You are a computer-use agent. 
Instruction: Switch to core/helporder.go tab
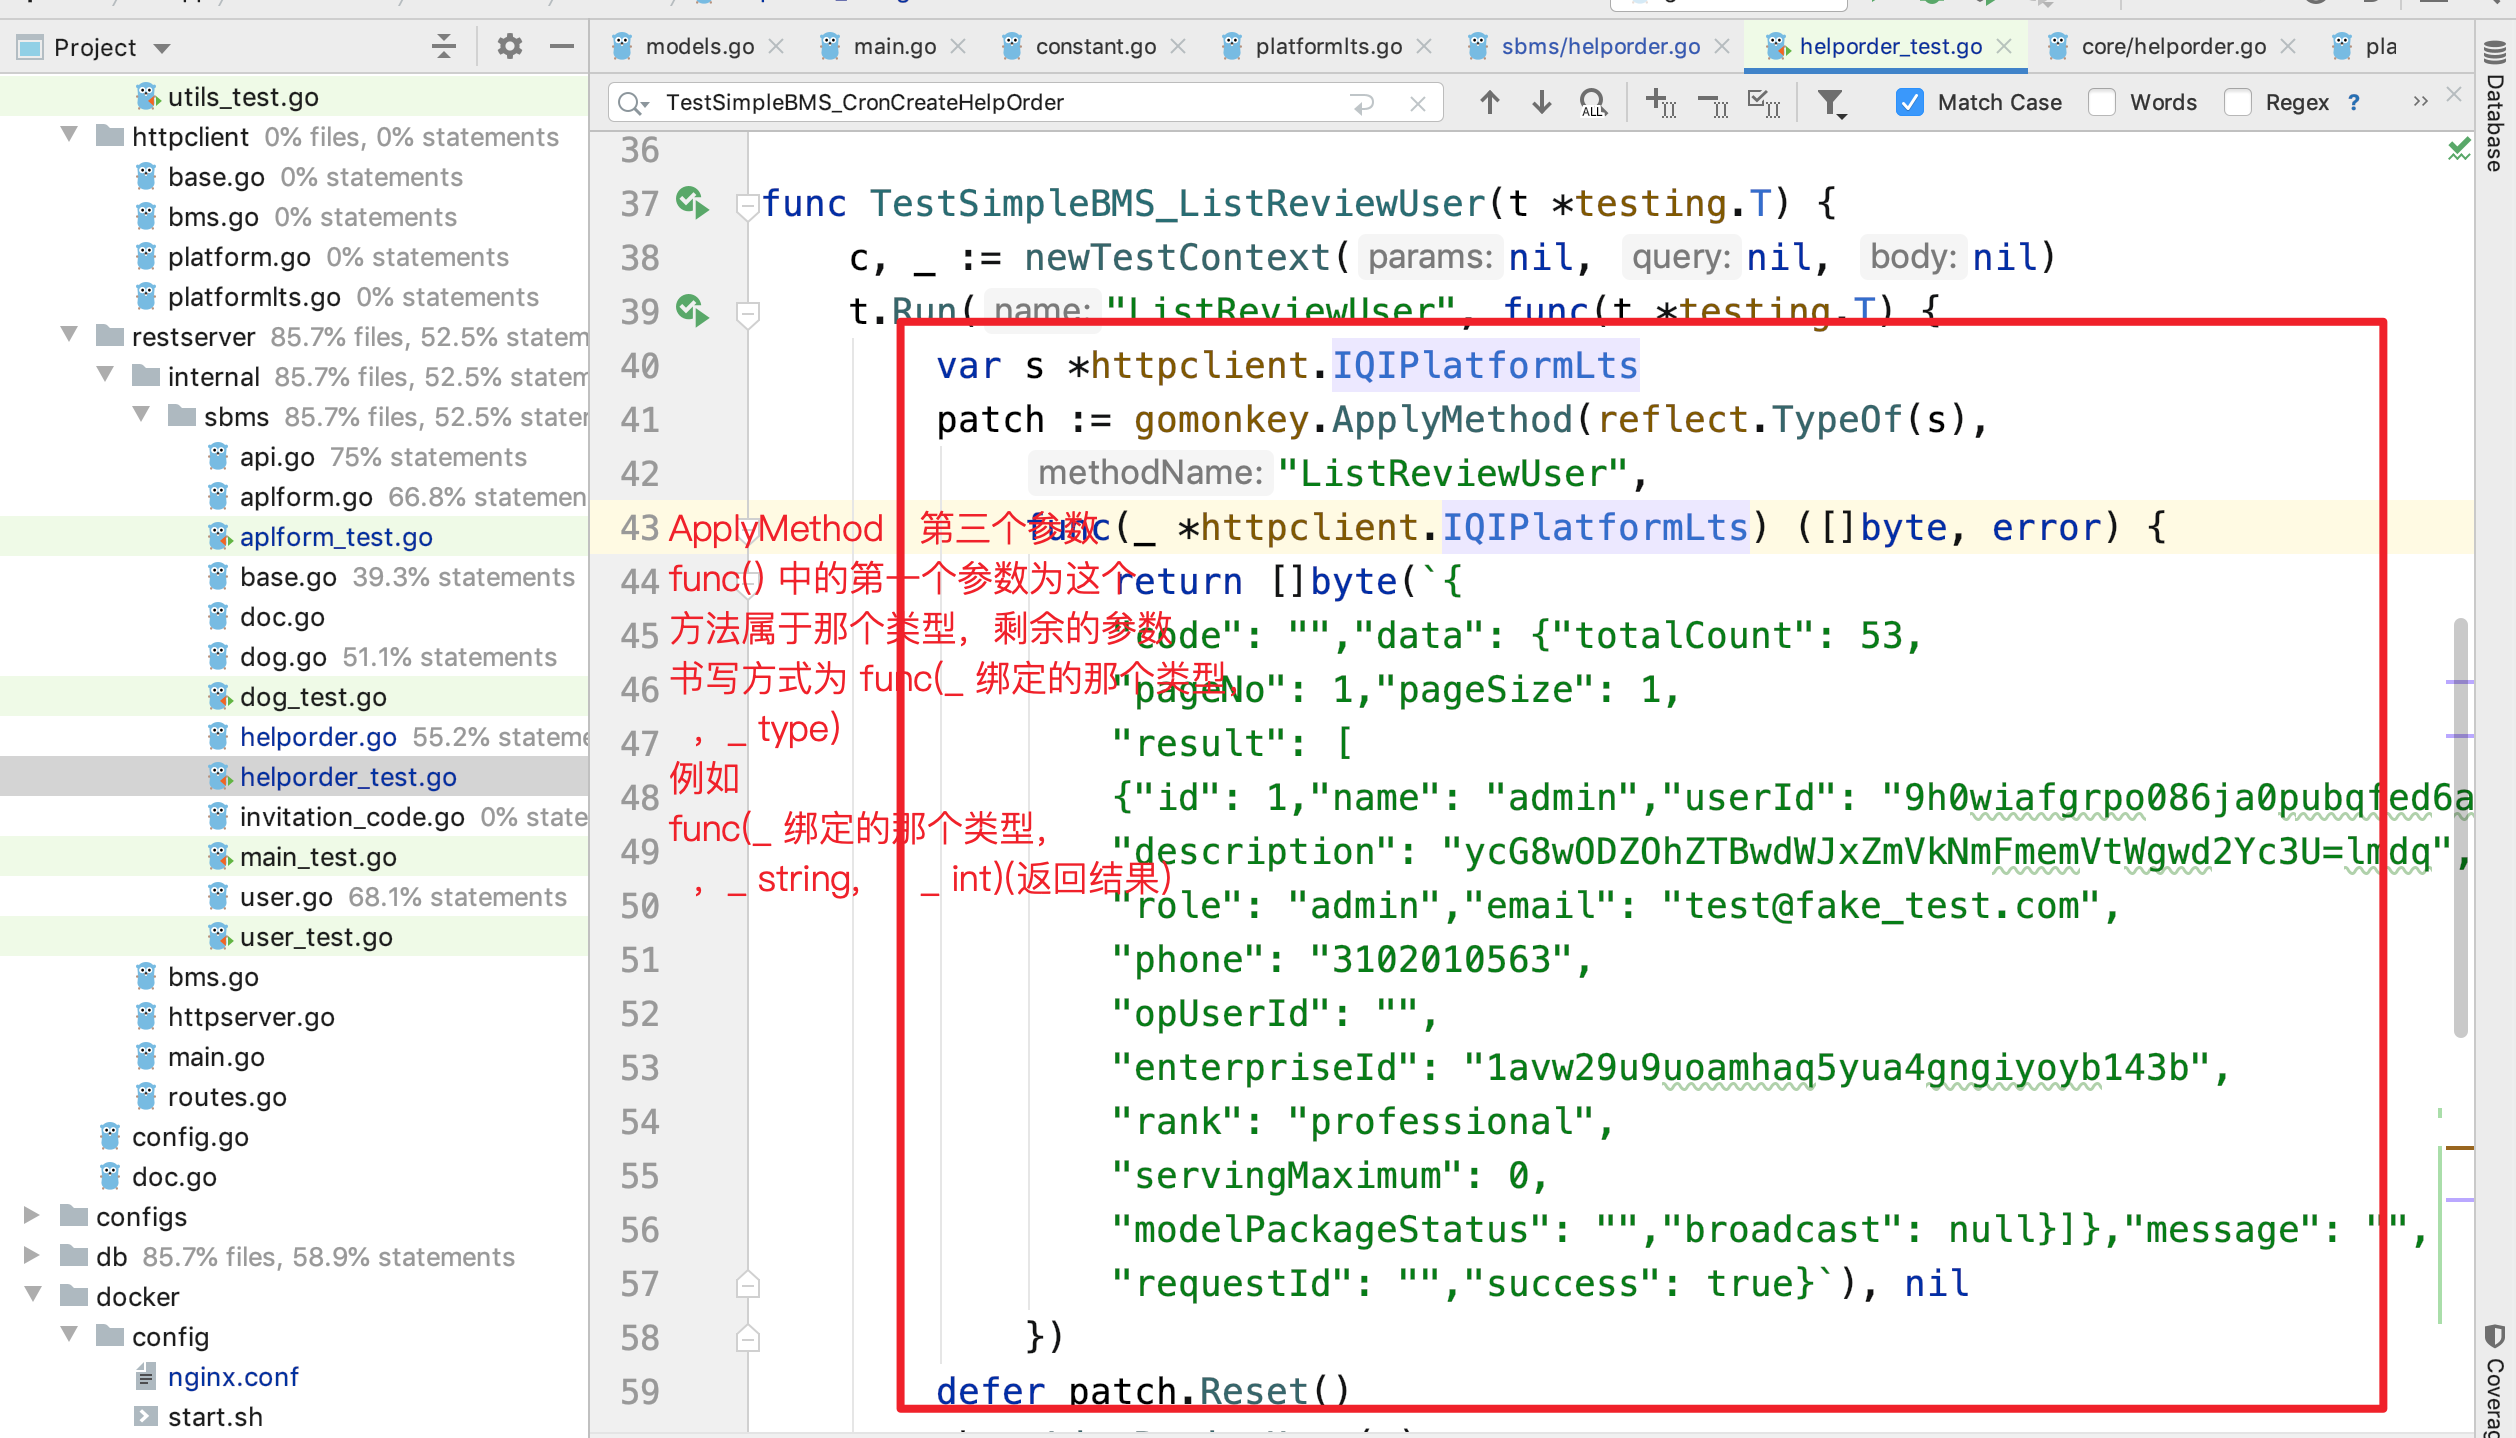click(2173, 46)
